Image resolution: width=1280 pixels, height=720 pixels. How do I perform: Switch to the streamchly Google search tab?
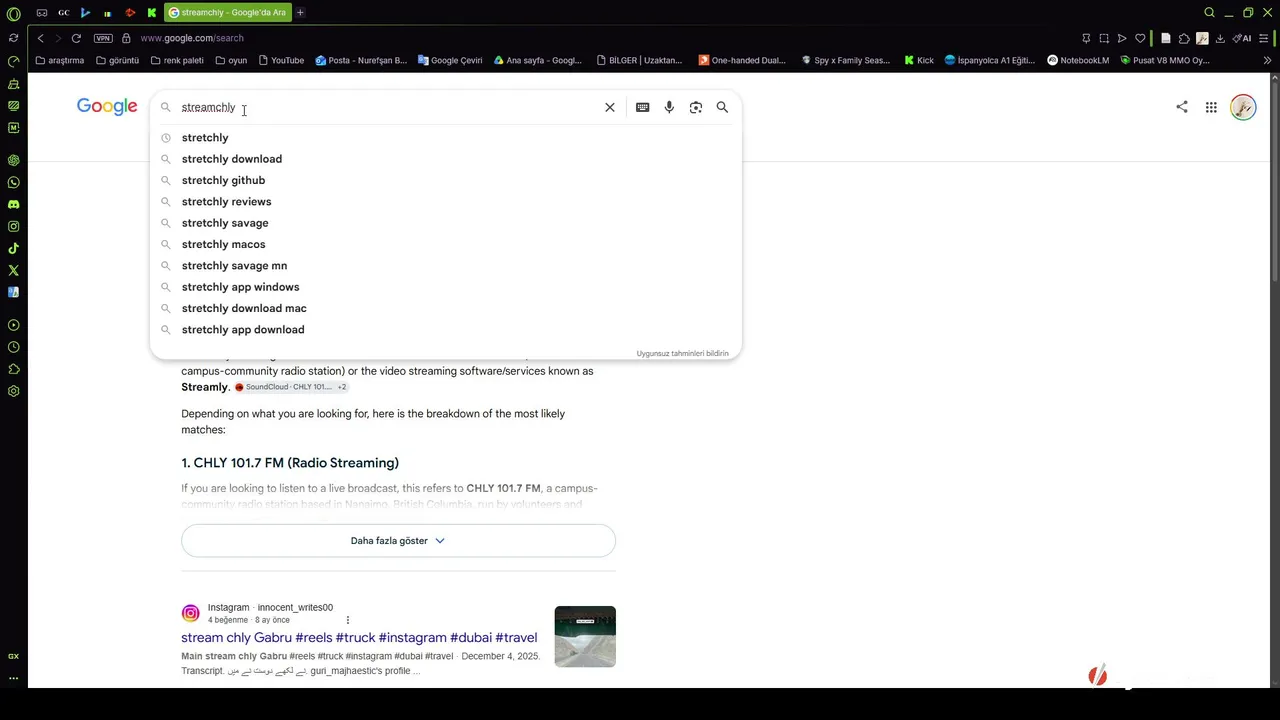click(228, 13)
